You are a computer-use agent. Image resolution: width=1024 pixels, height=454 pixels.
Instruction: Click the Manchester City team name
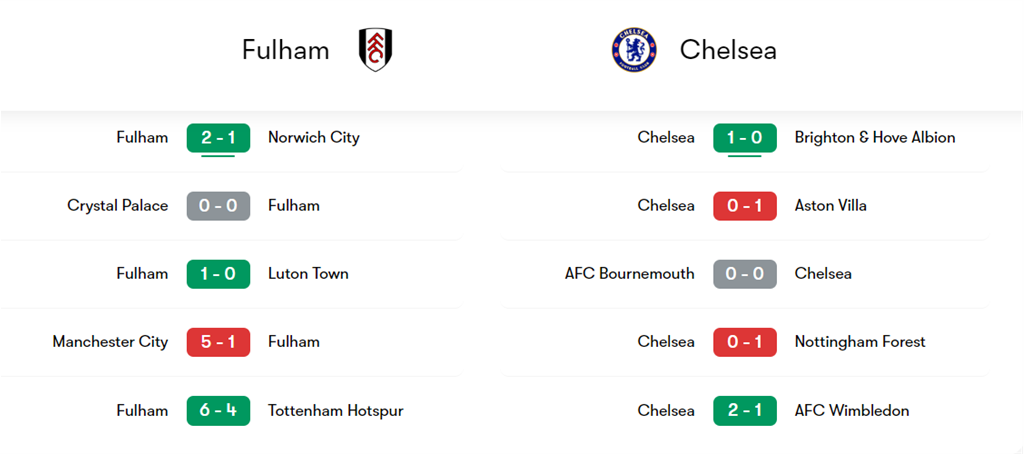[x=110, y=342]
